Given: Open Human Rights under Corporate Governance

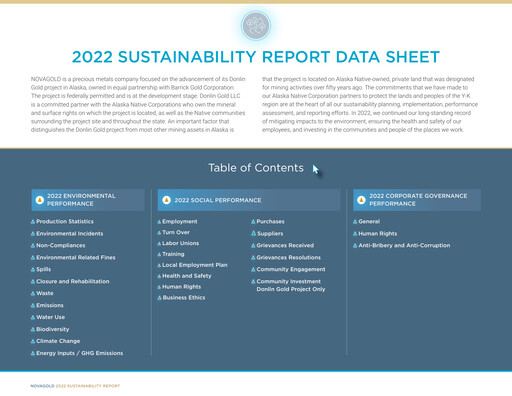Looking at the screenshot, I should (x=378, y=233).
